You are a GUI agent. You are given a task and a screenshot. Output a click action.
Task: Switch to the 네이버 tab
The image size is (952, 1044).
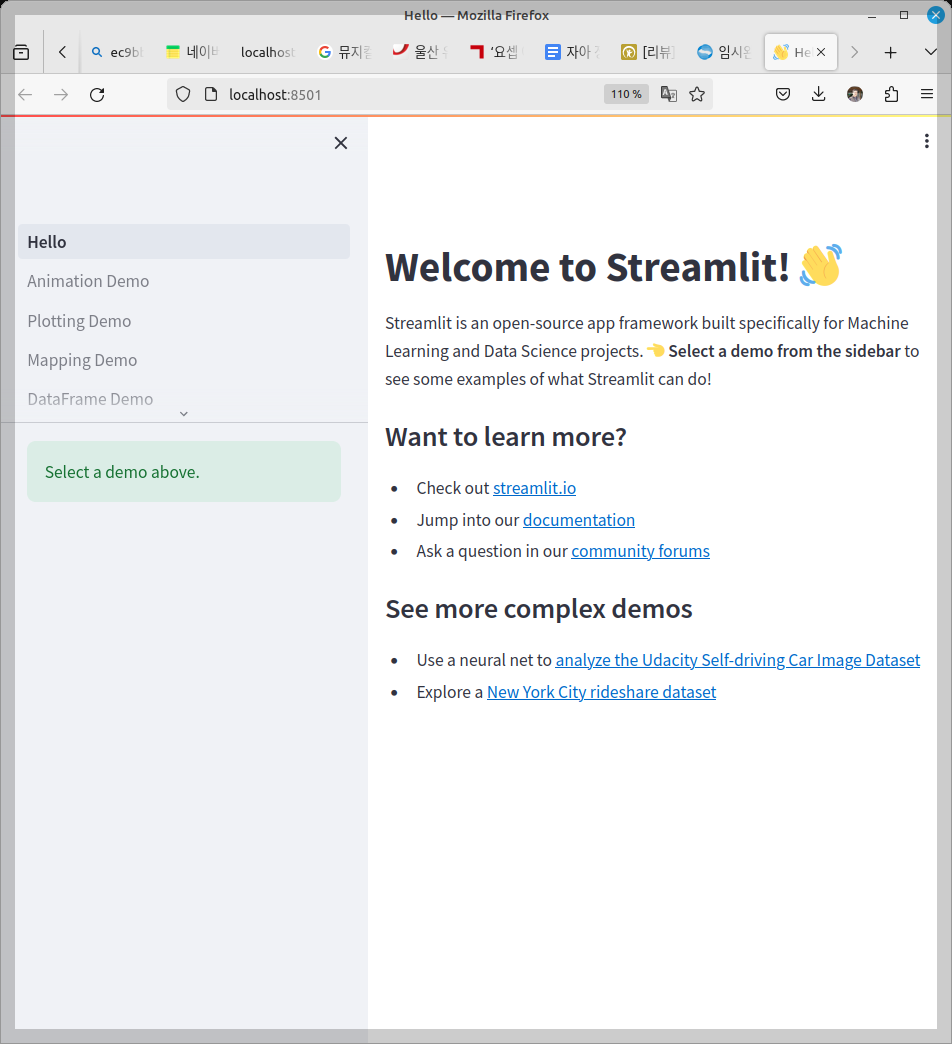tap(192, 52)
